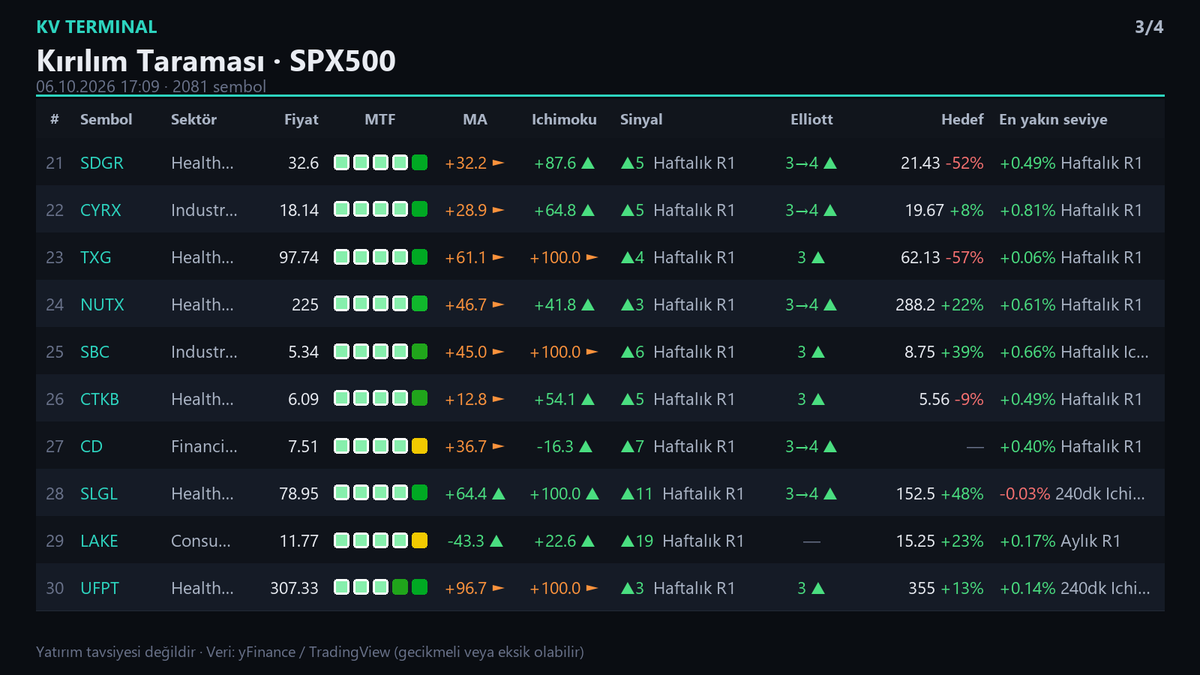Image resolution: width=1200 pixels, height=675 pixels.
Task: Click the SBC symbol
Action: 95,352
